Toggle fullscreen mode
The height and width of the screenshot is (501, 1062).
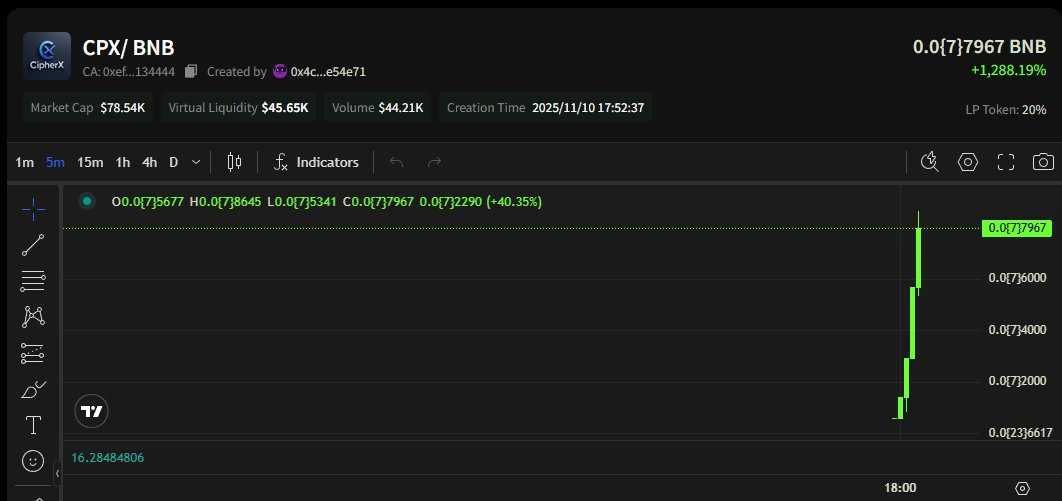(1006, 162)
